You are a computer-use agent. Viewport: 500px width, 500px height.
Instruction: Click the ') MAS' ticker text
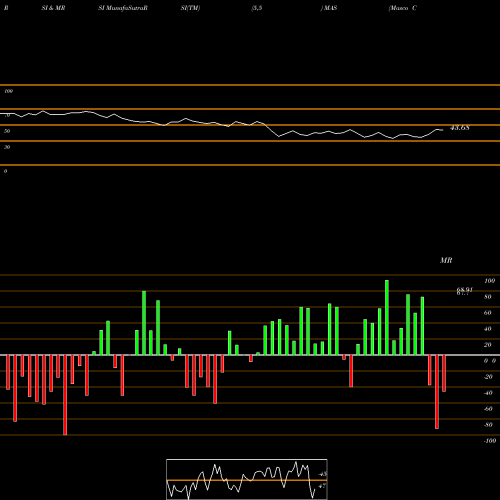329,8
